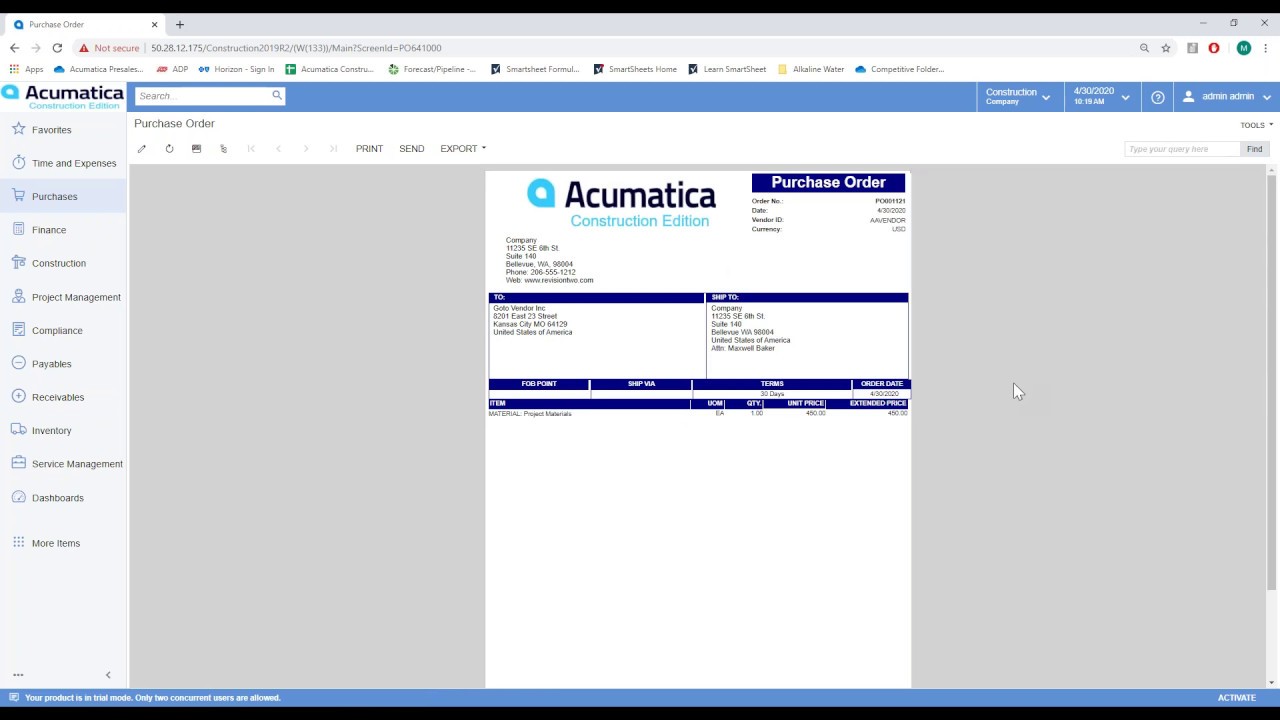Open the Horizon - Sign In bookmark
This screenshot has height=720, width=1280.
click(x=236, y=69)
